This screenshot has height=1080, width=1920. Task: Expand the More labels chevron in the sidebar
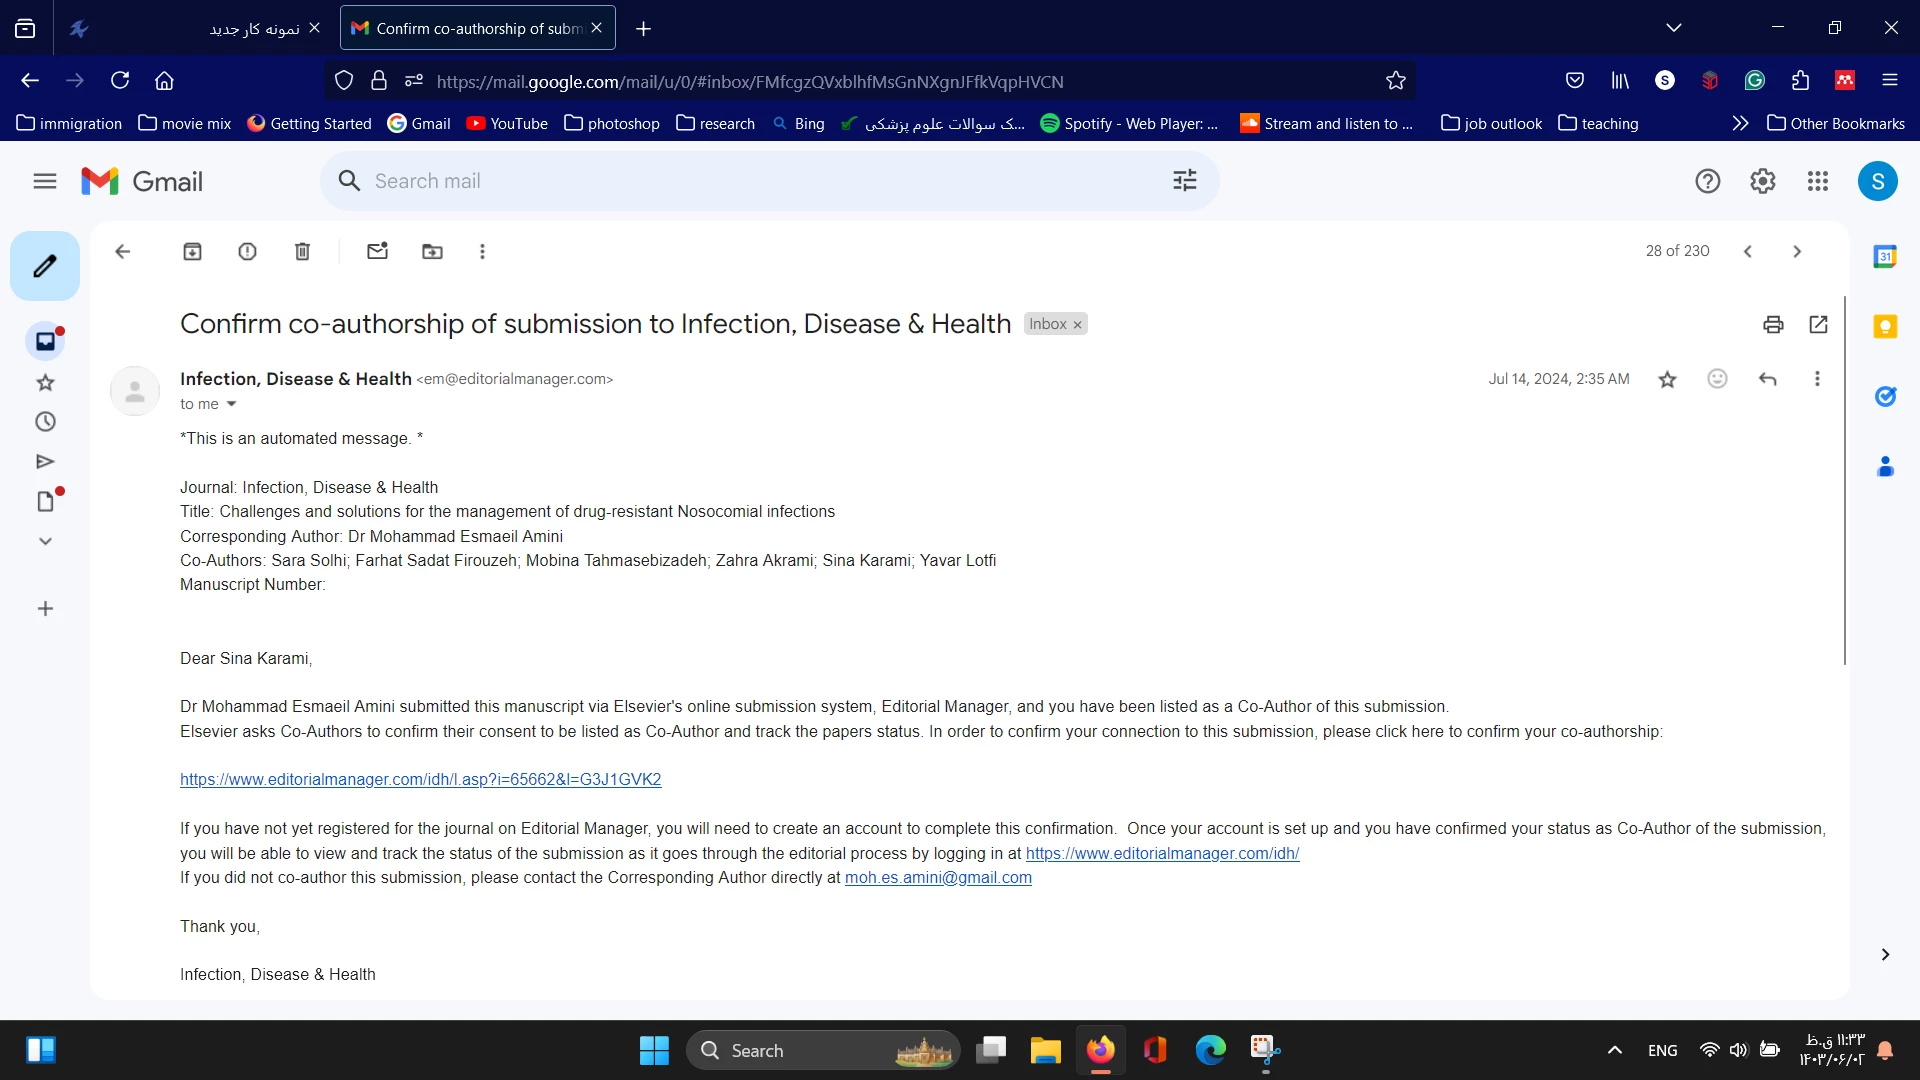pyautogui.click(x=45, y=541)
